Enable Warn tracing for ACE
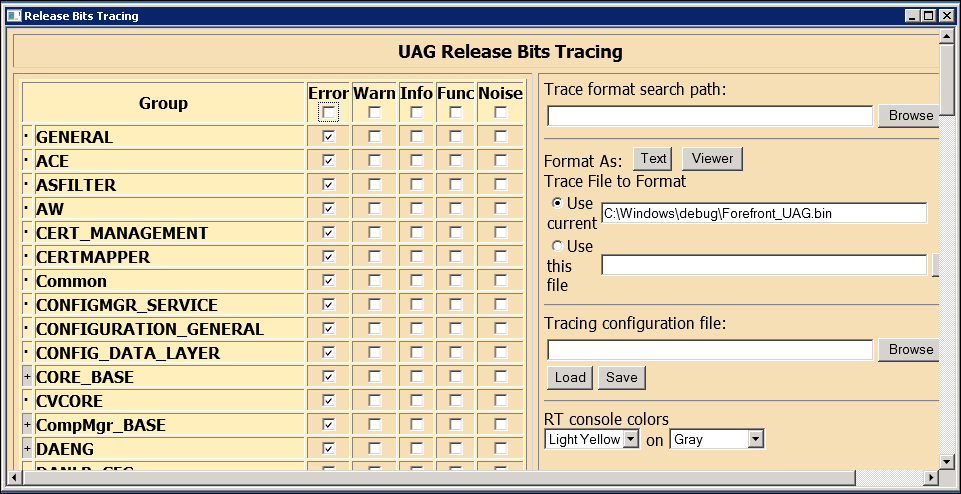 pyautogui.click(x=374, y=160)
